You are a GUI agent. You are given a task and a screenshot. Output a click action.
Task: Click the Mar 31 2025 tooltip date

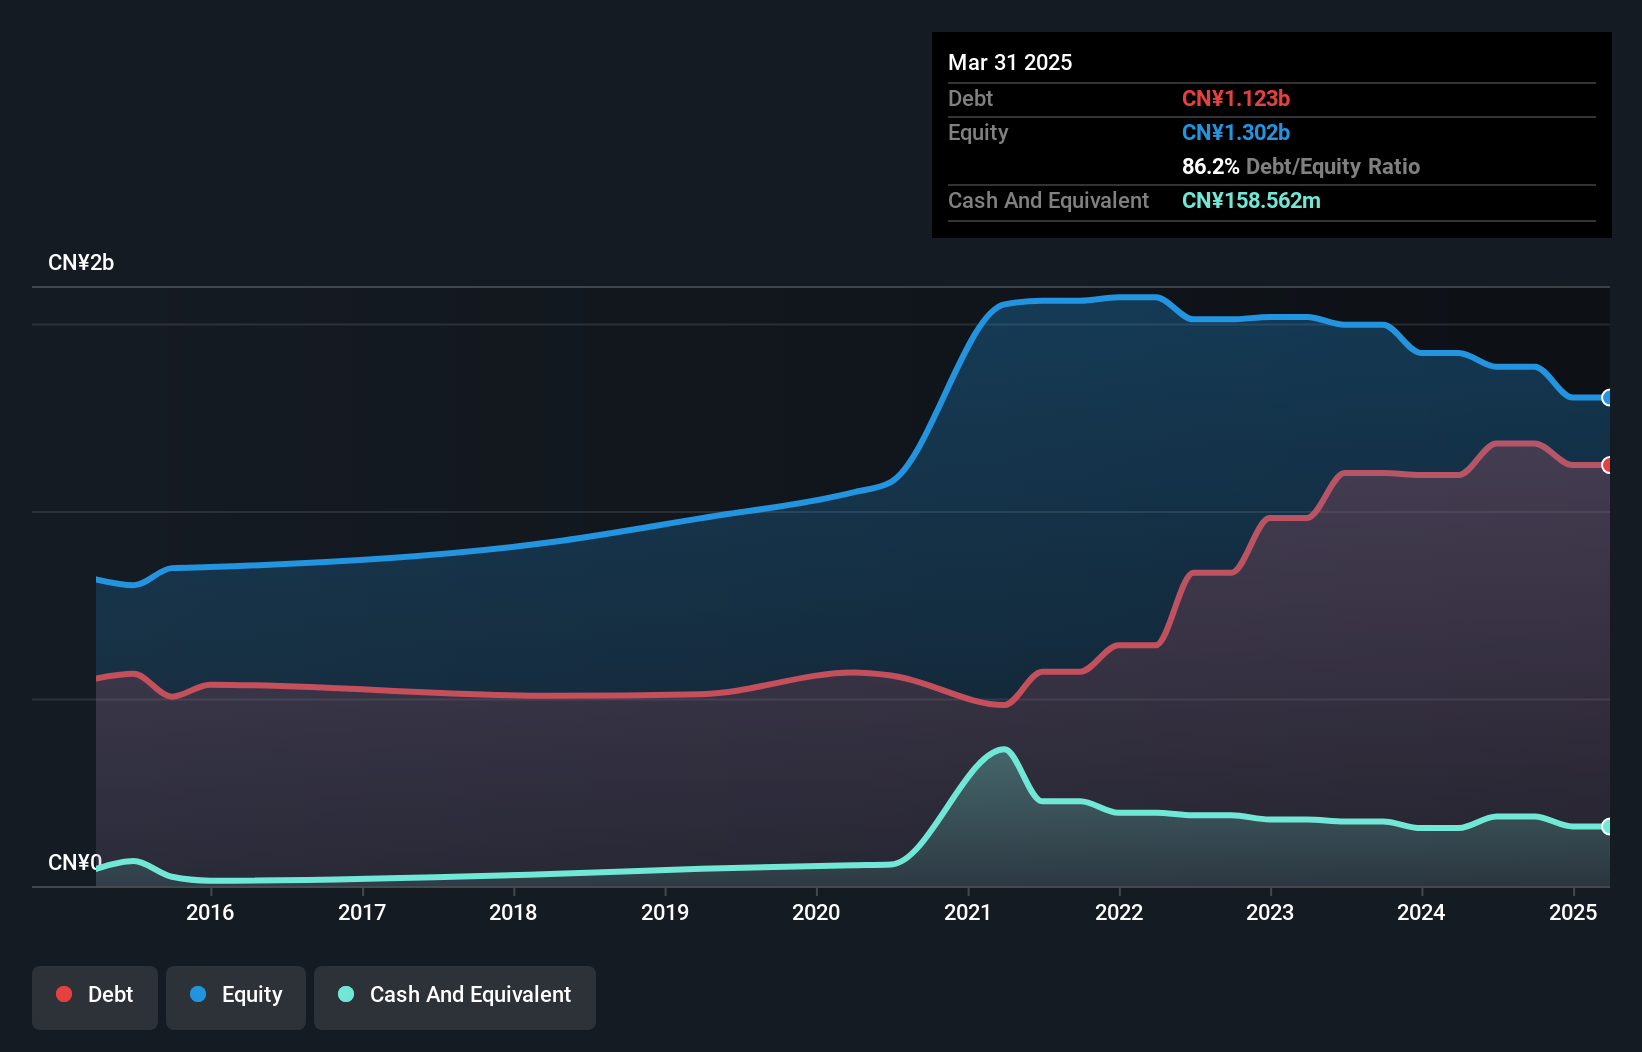(x=1010, y=62)
